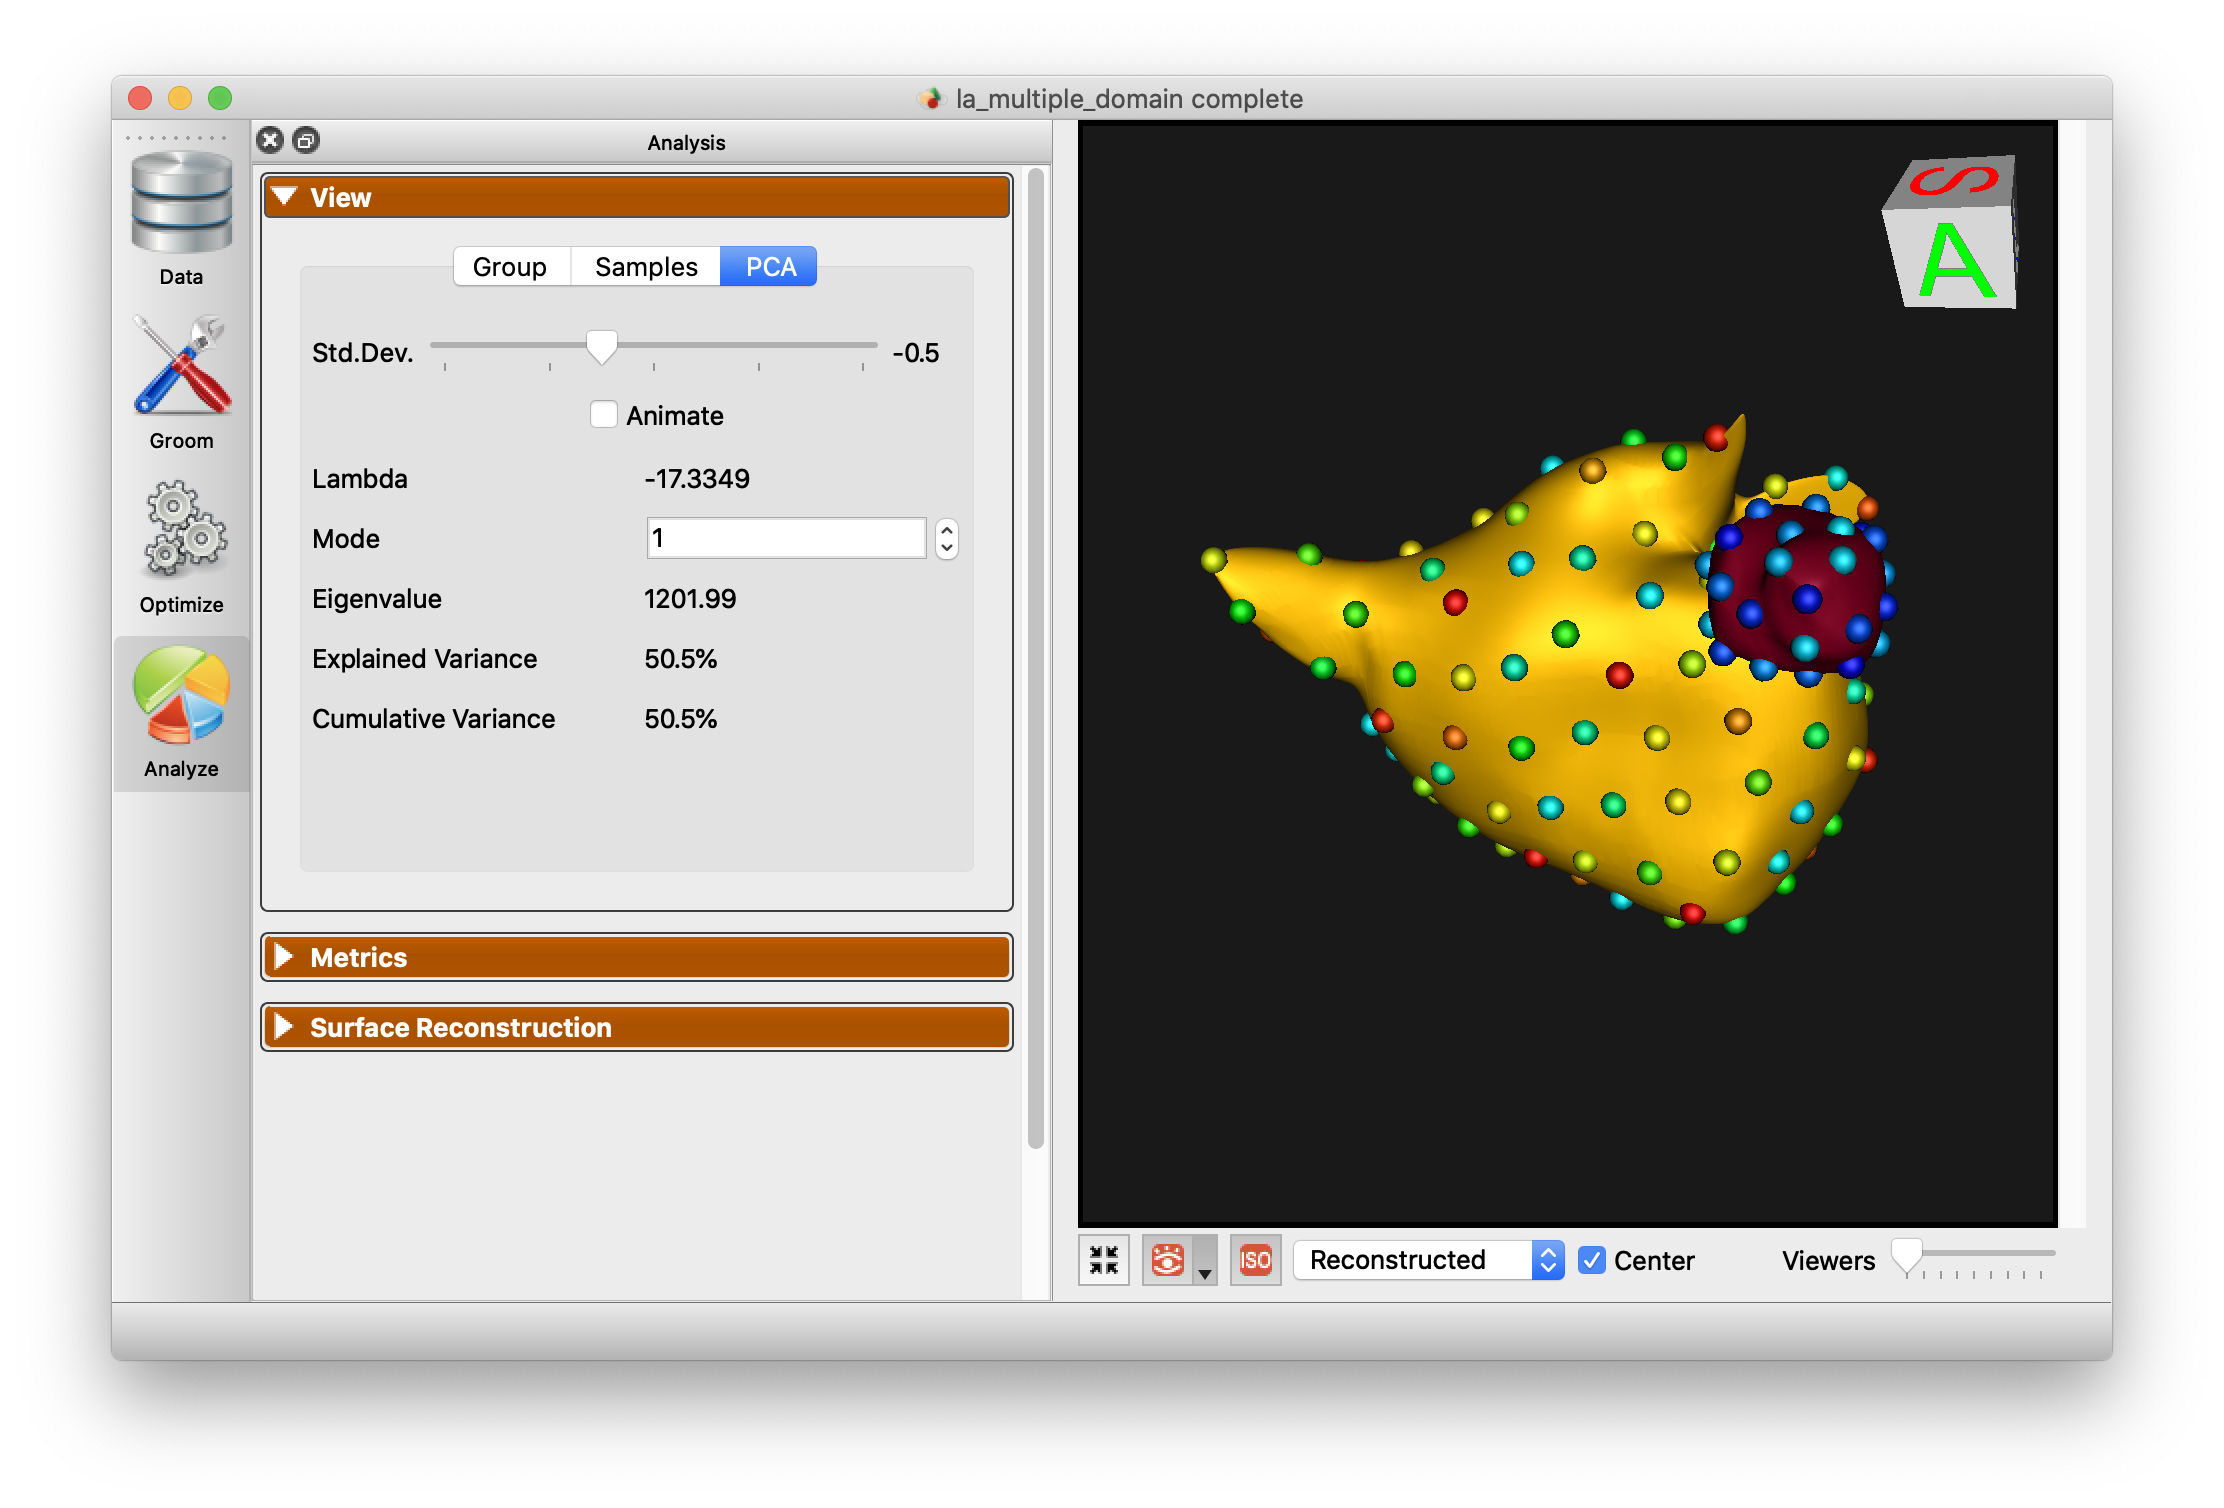Screen dimensions: 2224x1508
Task: Select the PCA tab
Action: (770, 267)
